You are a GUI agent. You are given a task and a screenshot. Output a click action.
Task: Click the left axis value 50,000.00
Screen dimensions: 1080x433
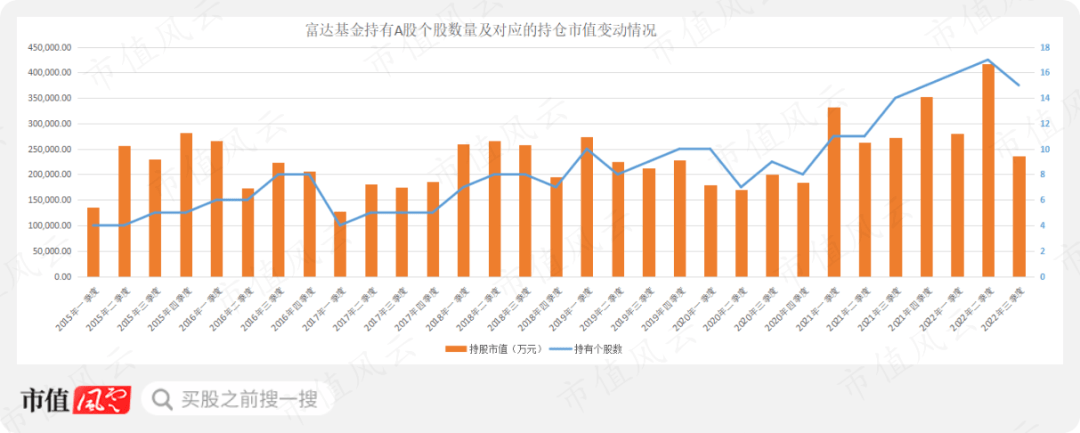pyautogui.click(x=52, y=251)
